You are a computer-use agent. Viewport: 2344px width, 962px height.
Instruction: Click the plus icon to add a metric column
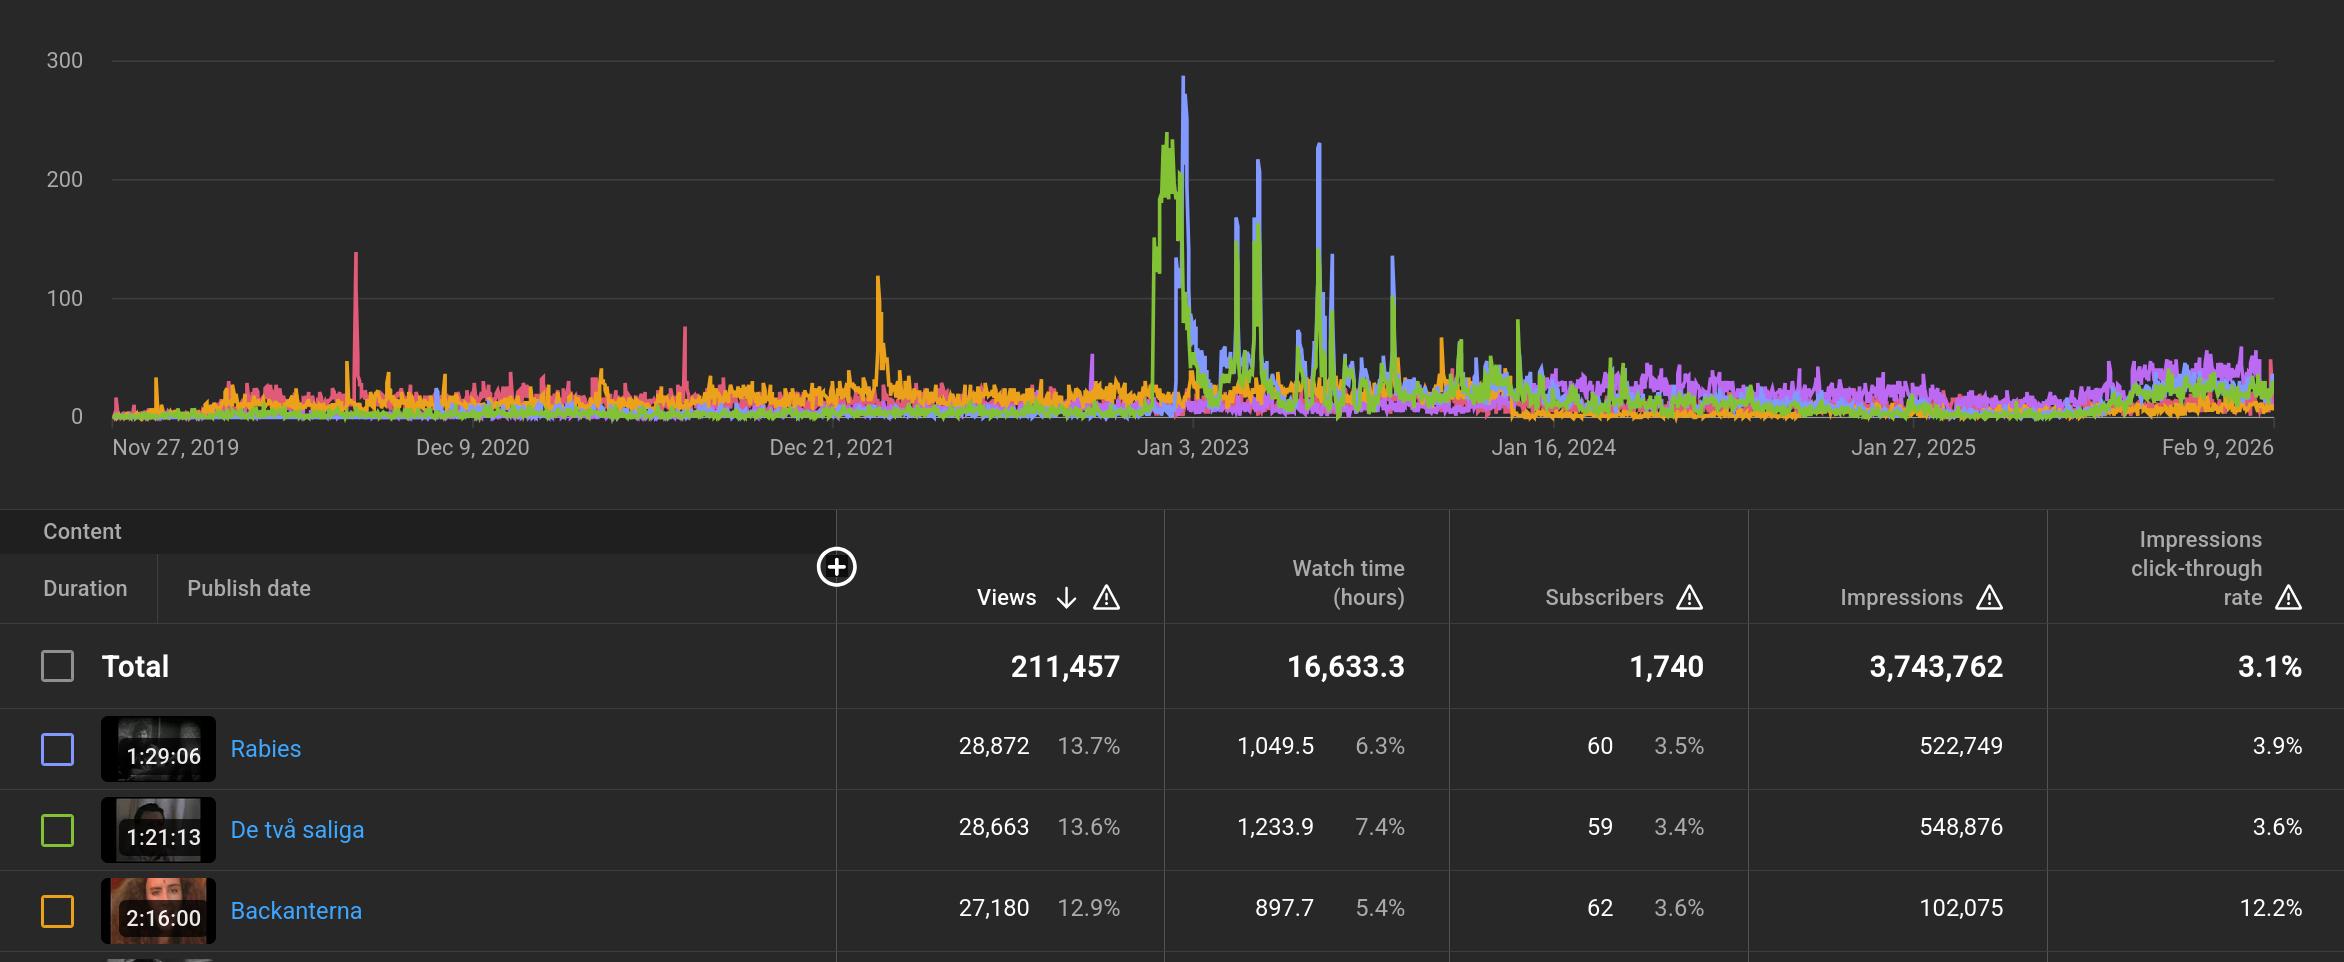[x=836, y=567]
